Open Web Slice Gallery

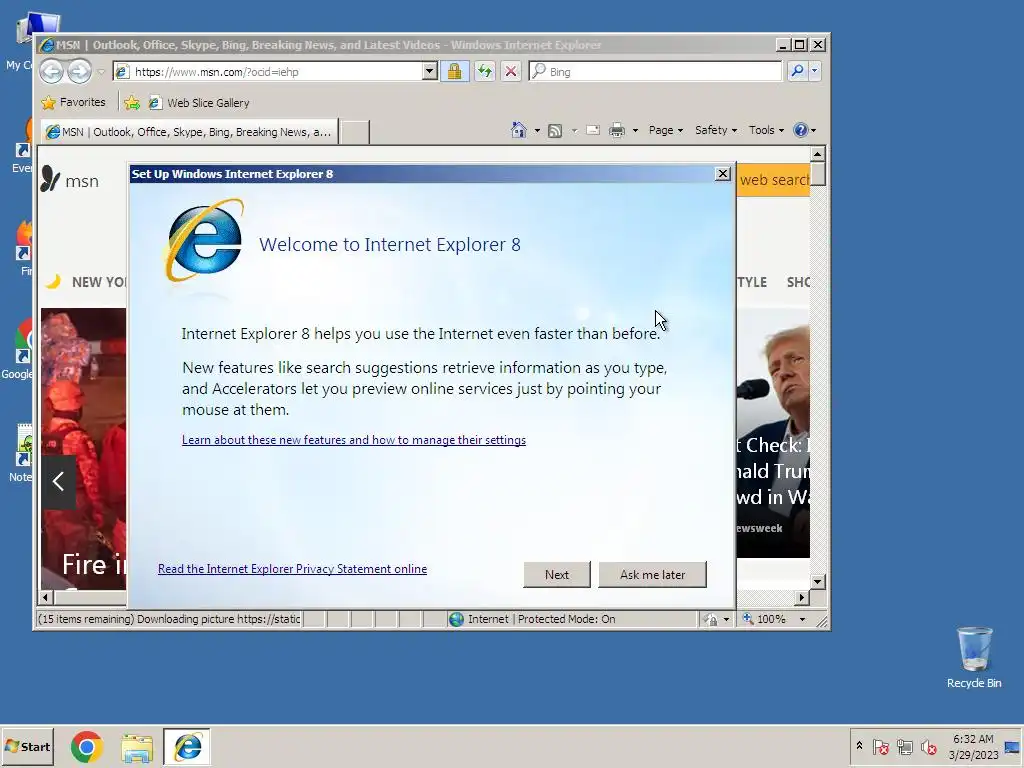(x=199, y=103)
